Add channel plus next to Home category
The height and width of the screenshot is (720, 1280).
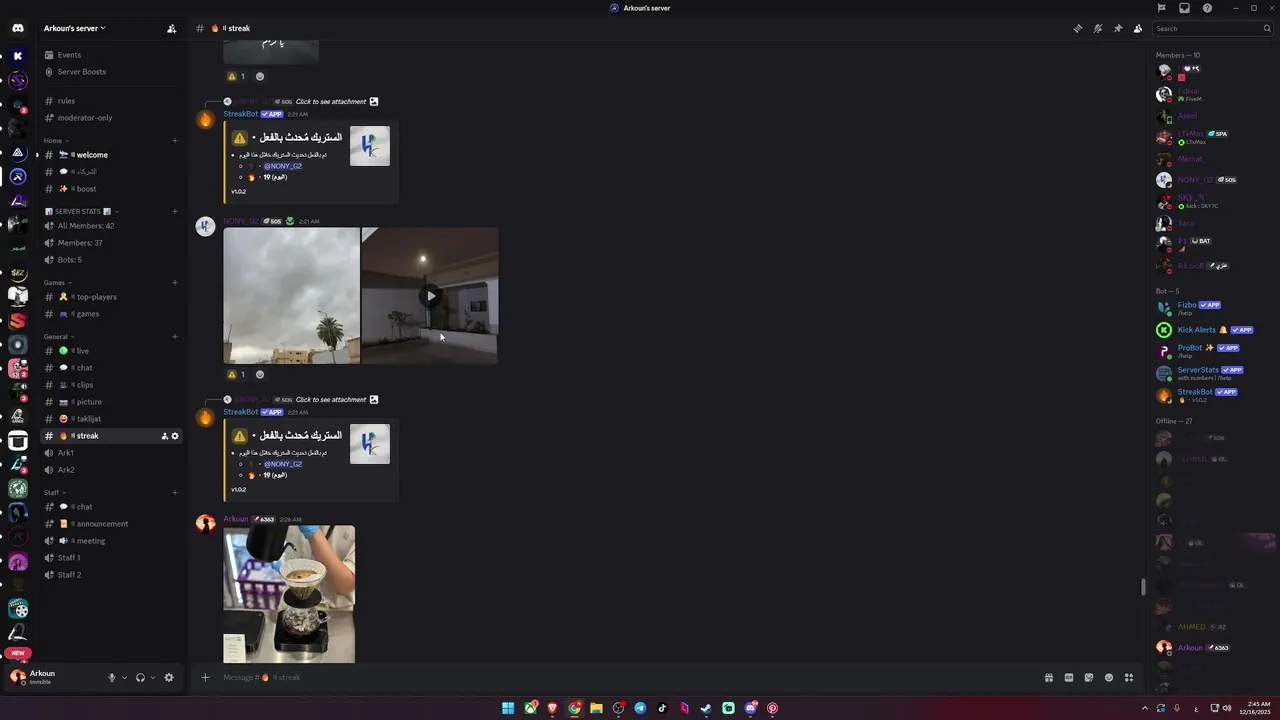175,140
